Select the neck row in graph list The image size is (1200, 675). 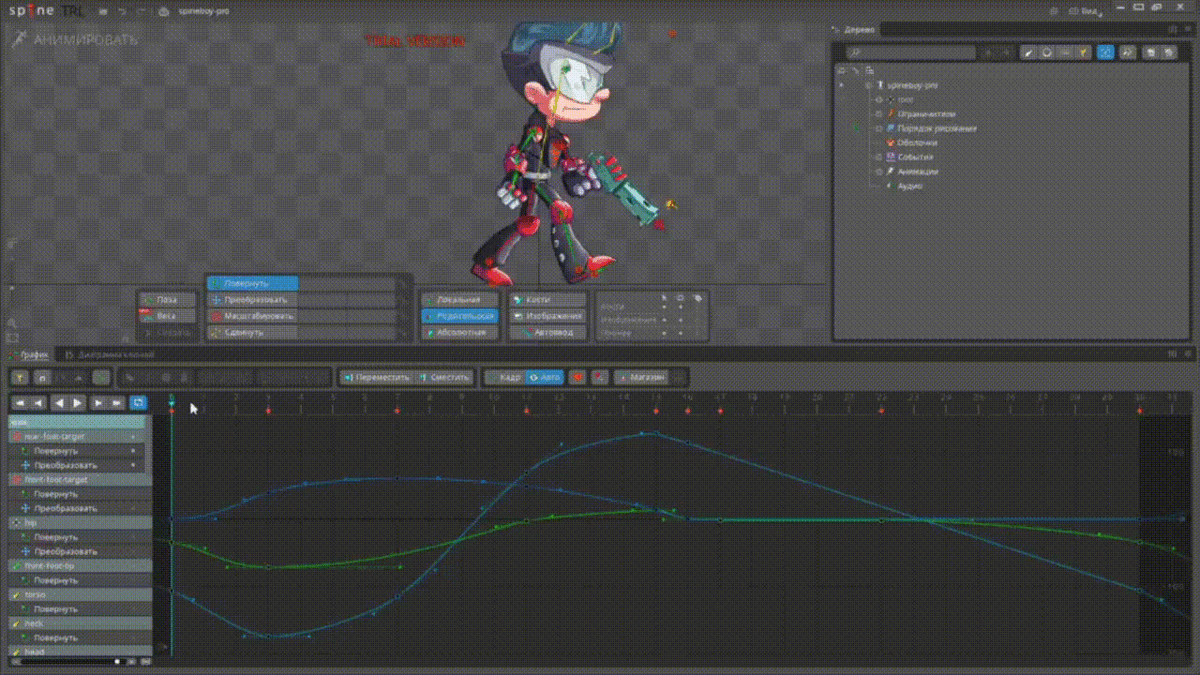tap(80, 623)
